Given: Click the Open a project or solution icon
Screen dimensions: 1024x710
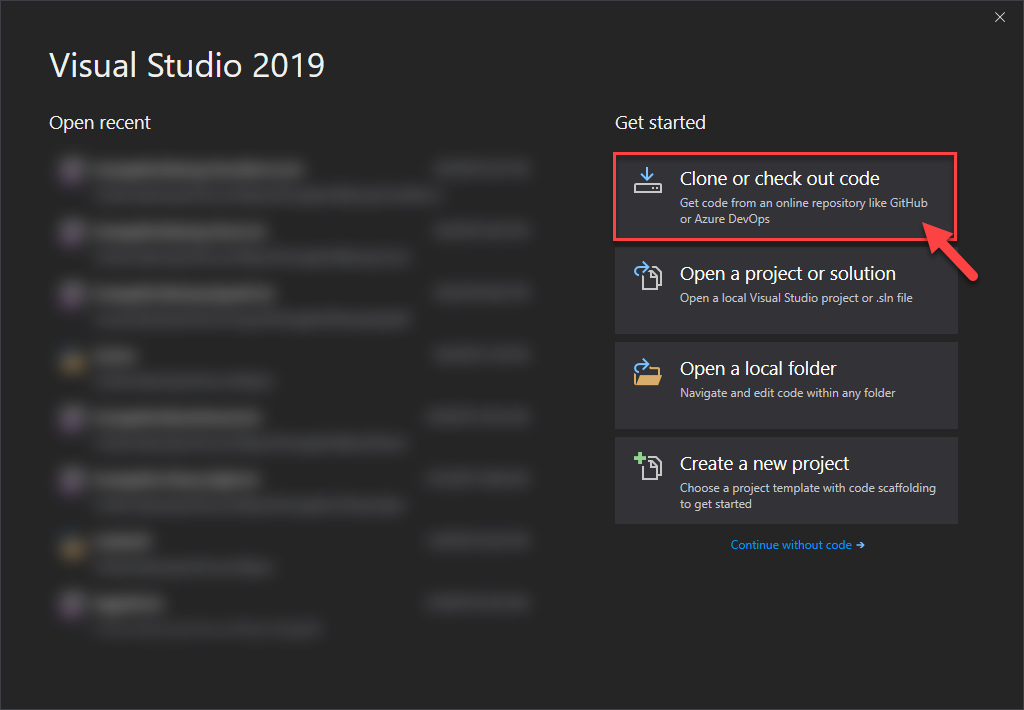Looking at the screenshot, I should [x=648, y=276].
